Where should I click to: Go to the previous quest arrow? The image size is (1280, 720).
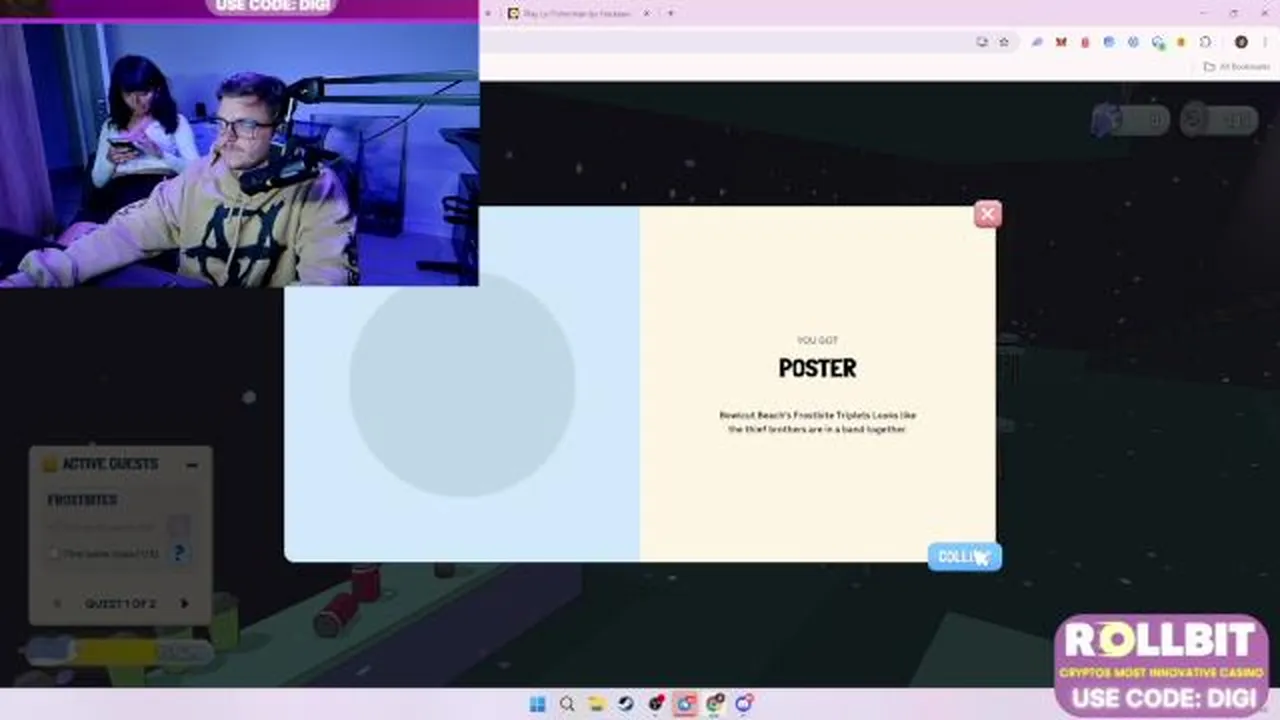click(57, 603)
